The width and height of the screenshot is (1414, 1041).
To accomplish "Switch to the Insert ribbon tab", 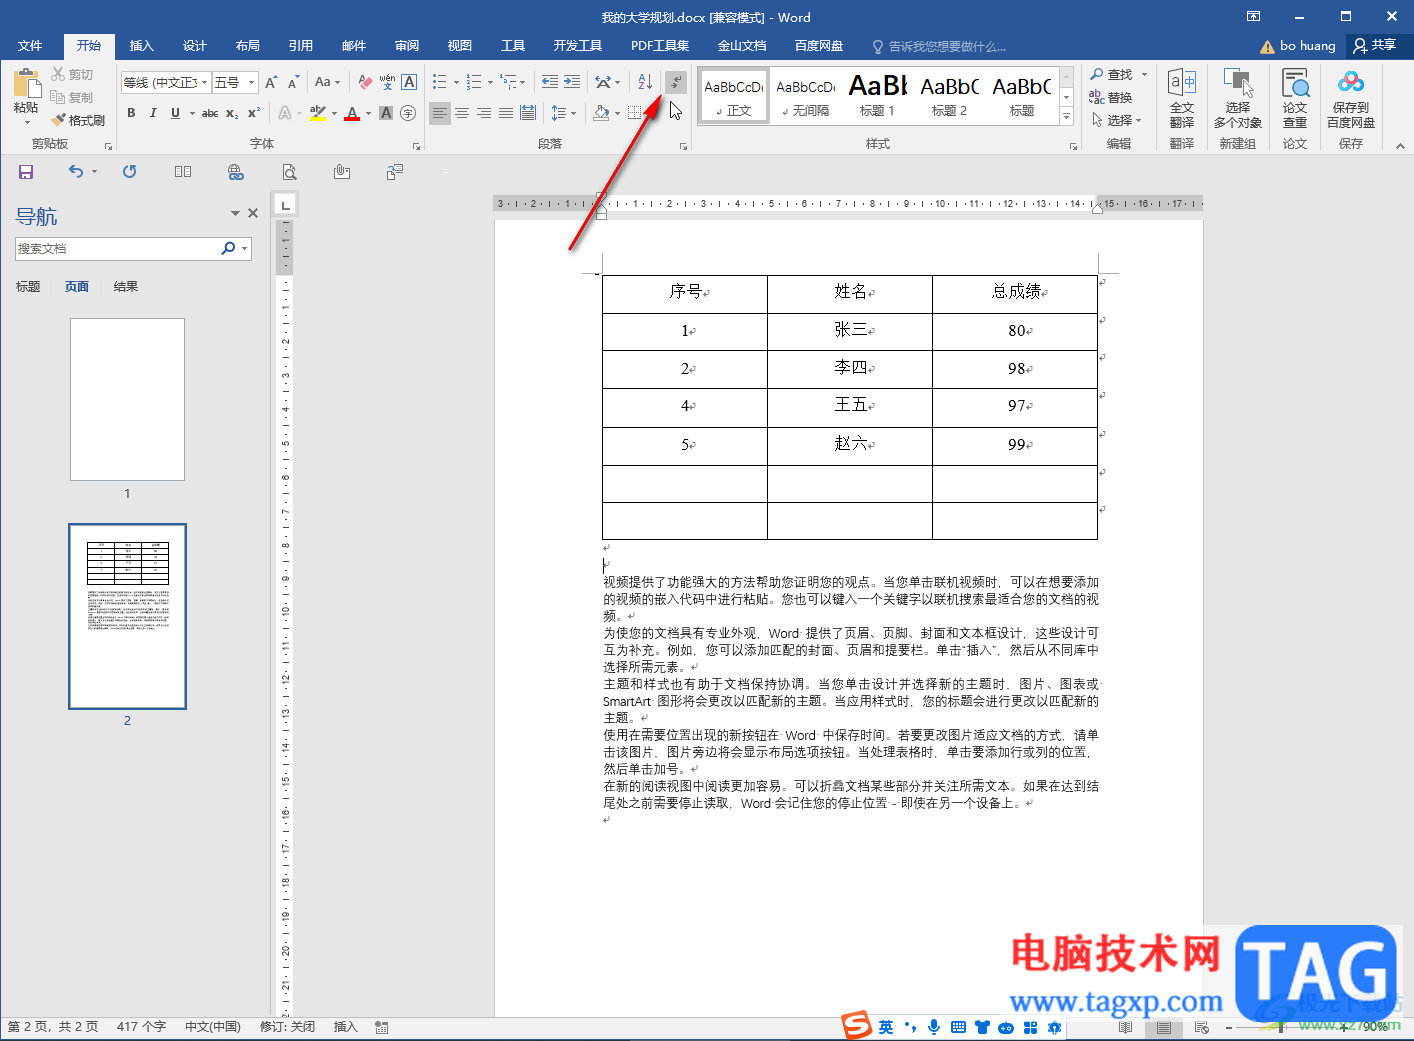I will [x=142, y=46].
